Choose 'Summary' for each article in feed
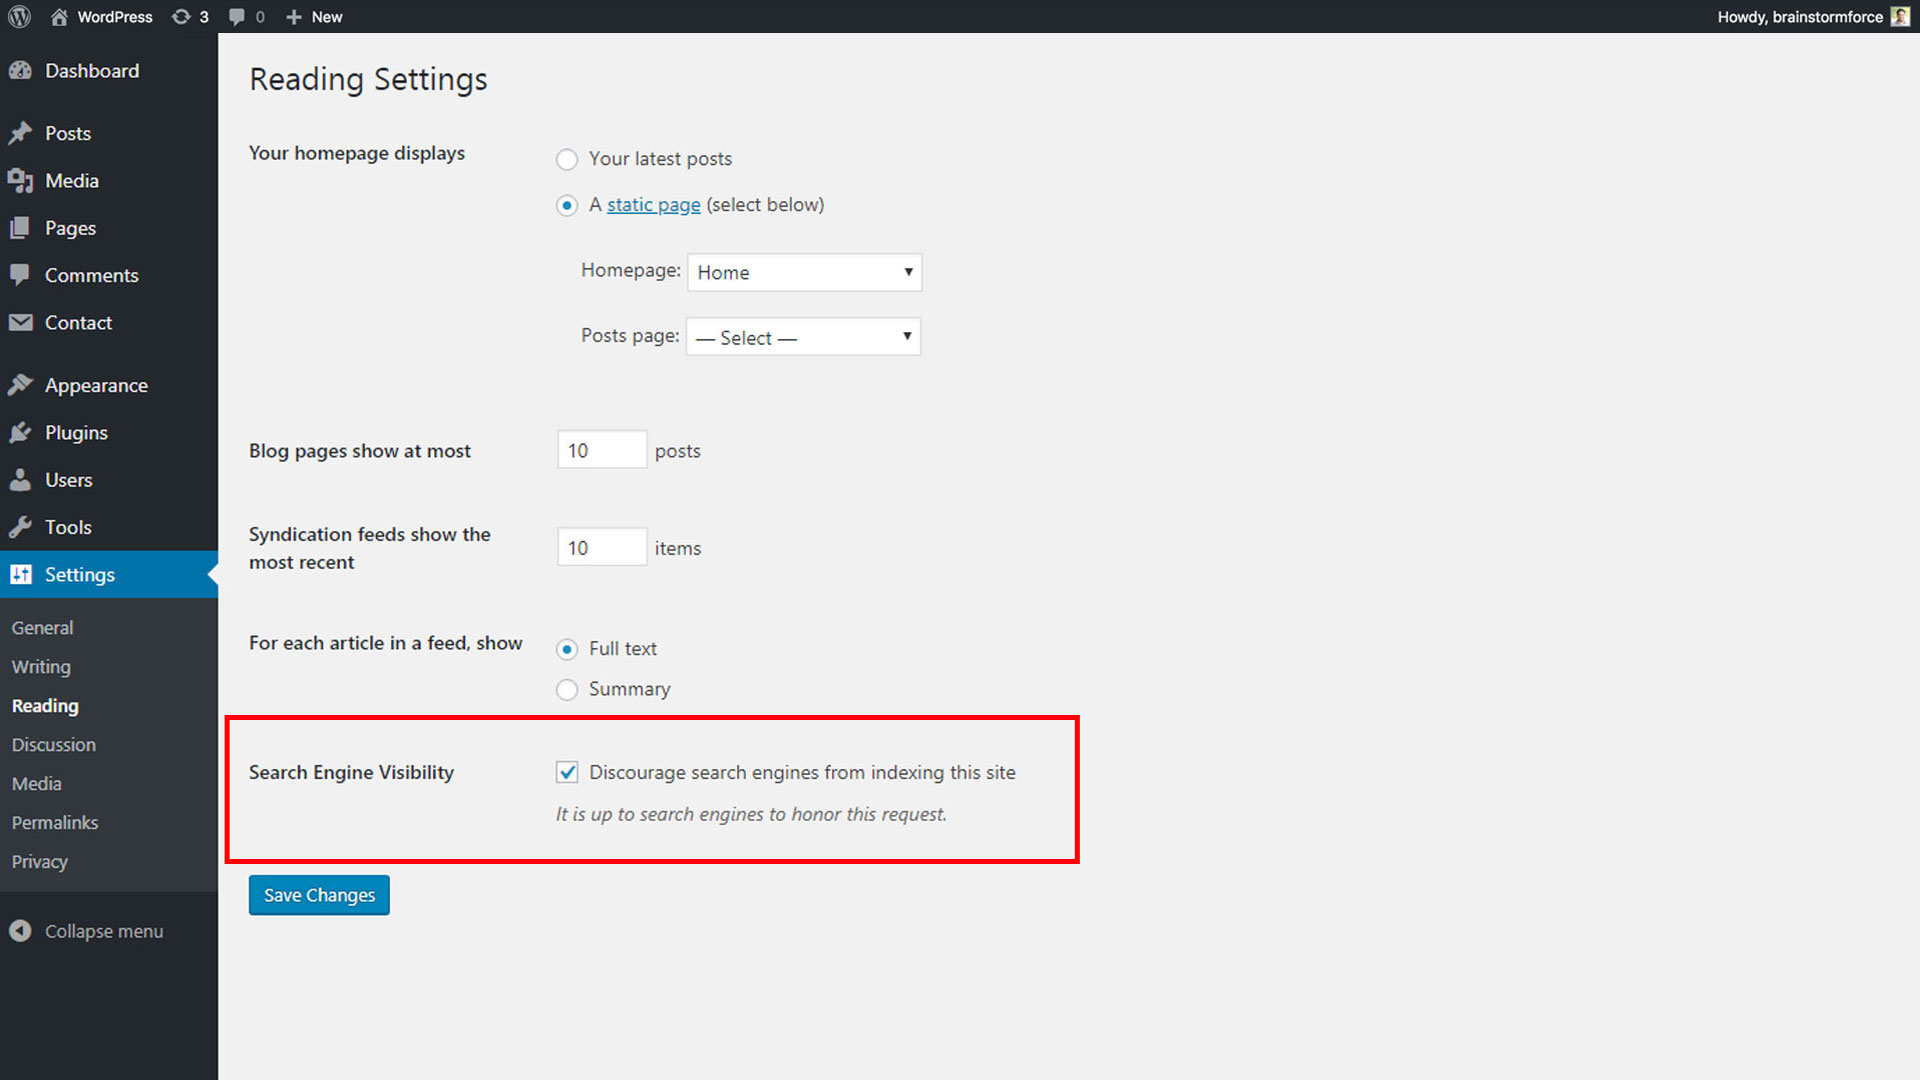Viewport: 1920px width, 1080px height. click(x=567, y=689)
